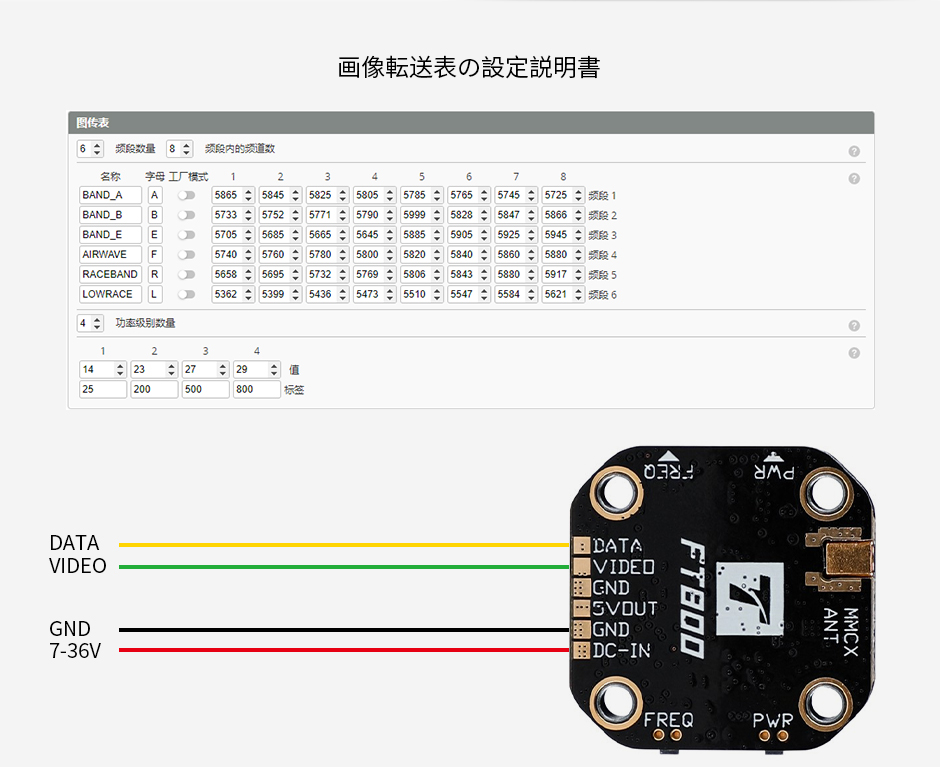Toggle factory mode for LOWRACE
This screenshot has width=940, height=767.
(186, 294)
